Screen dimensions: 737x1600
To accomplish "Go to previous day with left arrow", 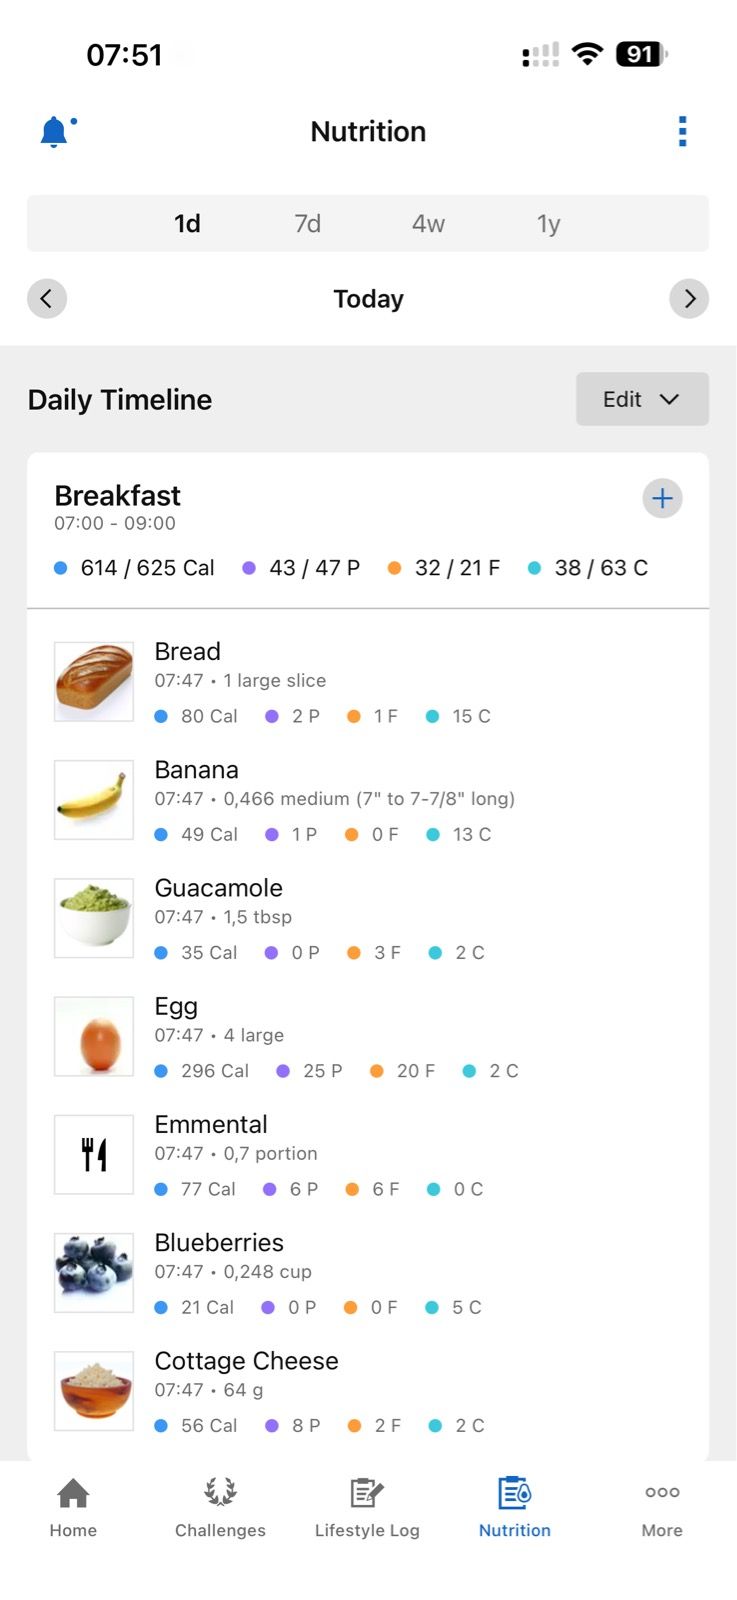I will pyautogui.click(x=46, y=298).
